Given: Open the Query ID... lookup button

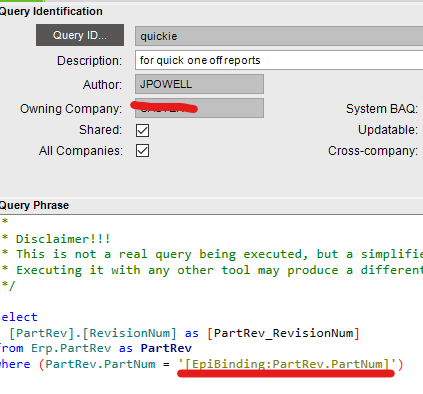Looking at the screenshot, I should pyautogui.click(x=80, y=35).
